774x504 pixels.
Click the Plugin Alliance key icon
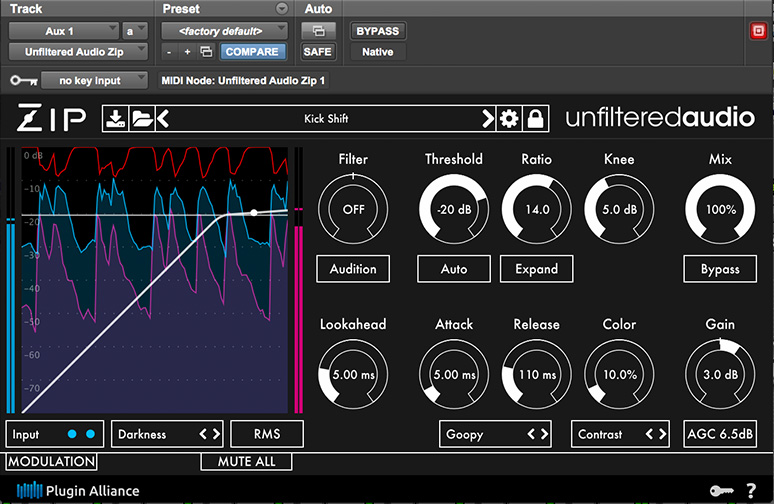pos(720,490)
